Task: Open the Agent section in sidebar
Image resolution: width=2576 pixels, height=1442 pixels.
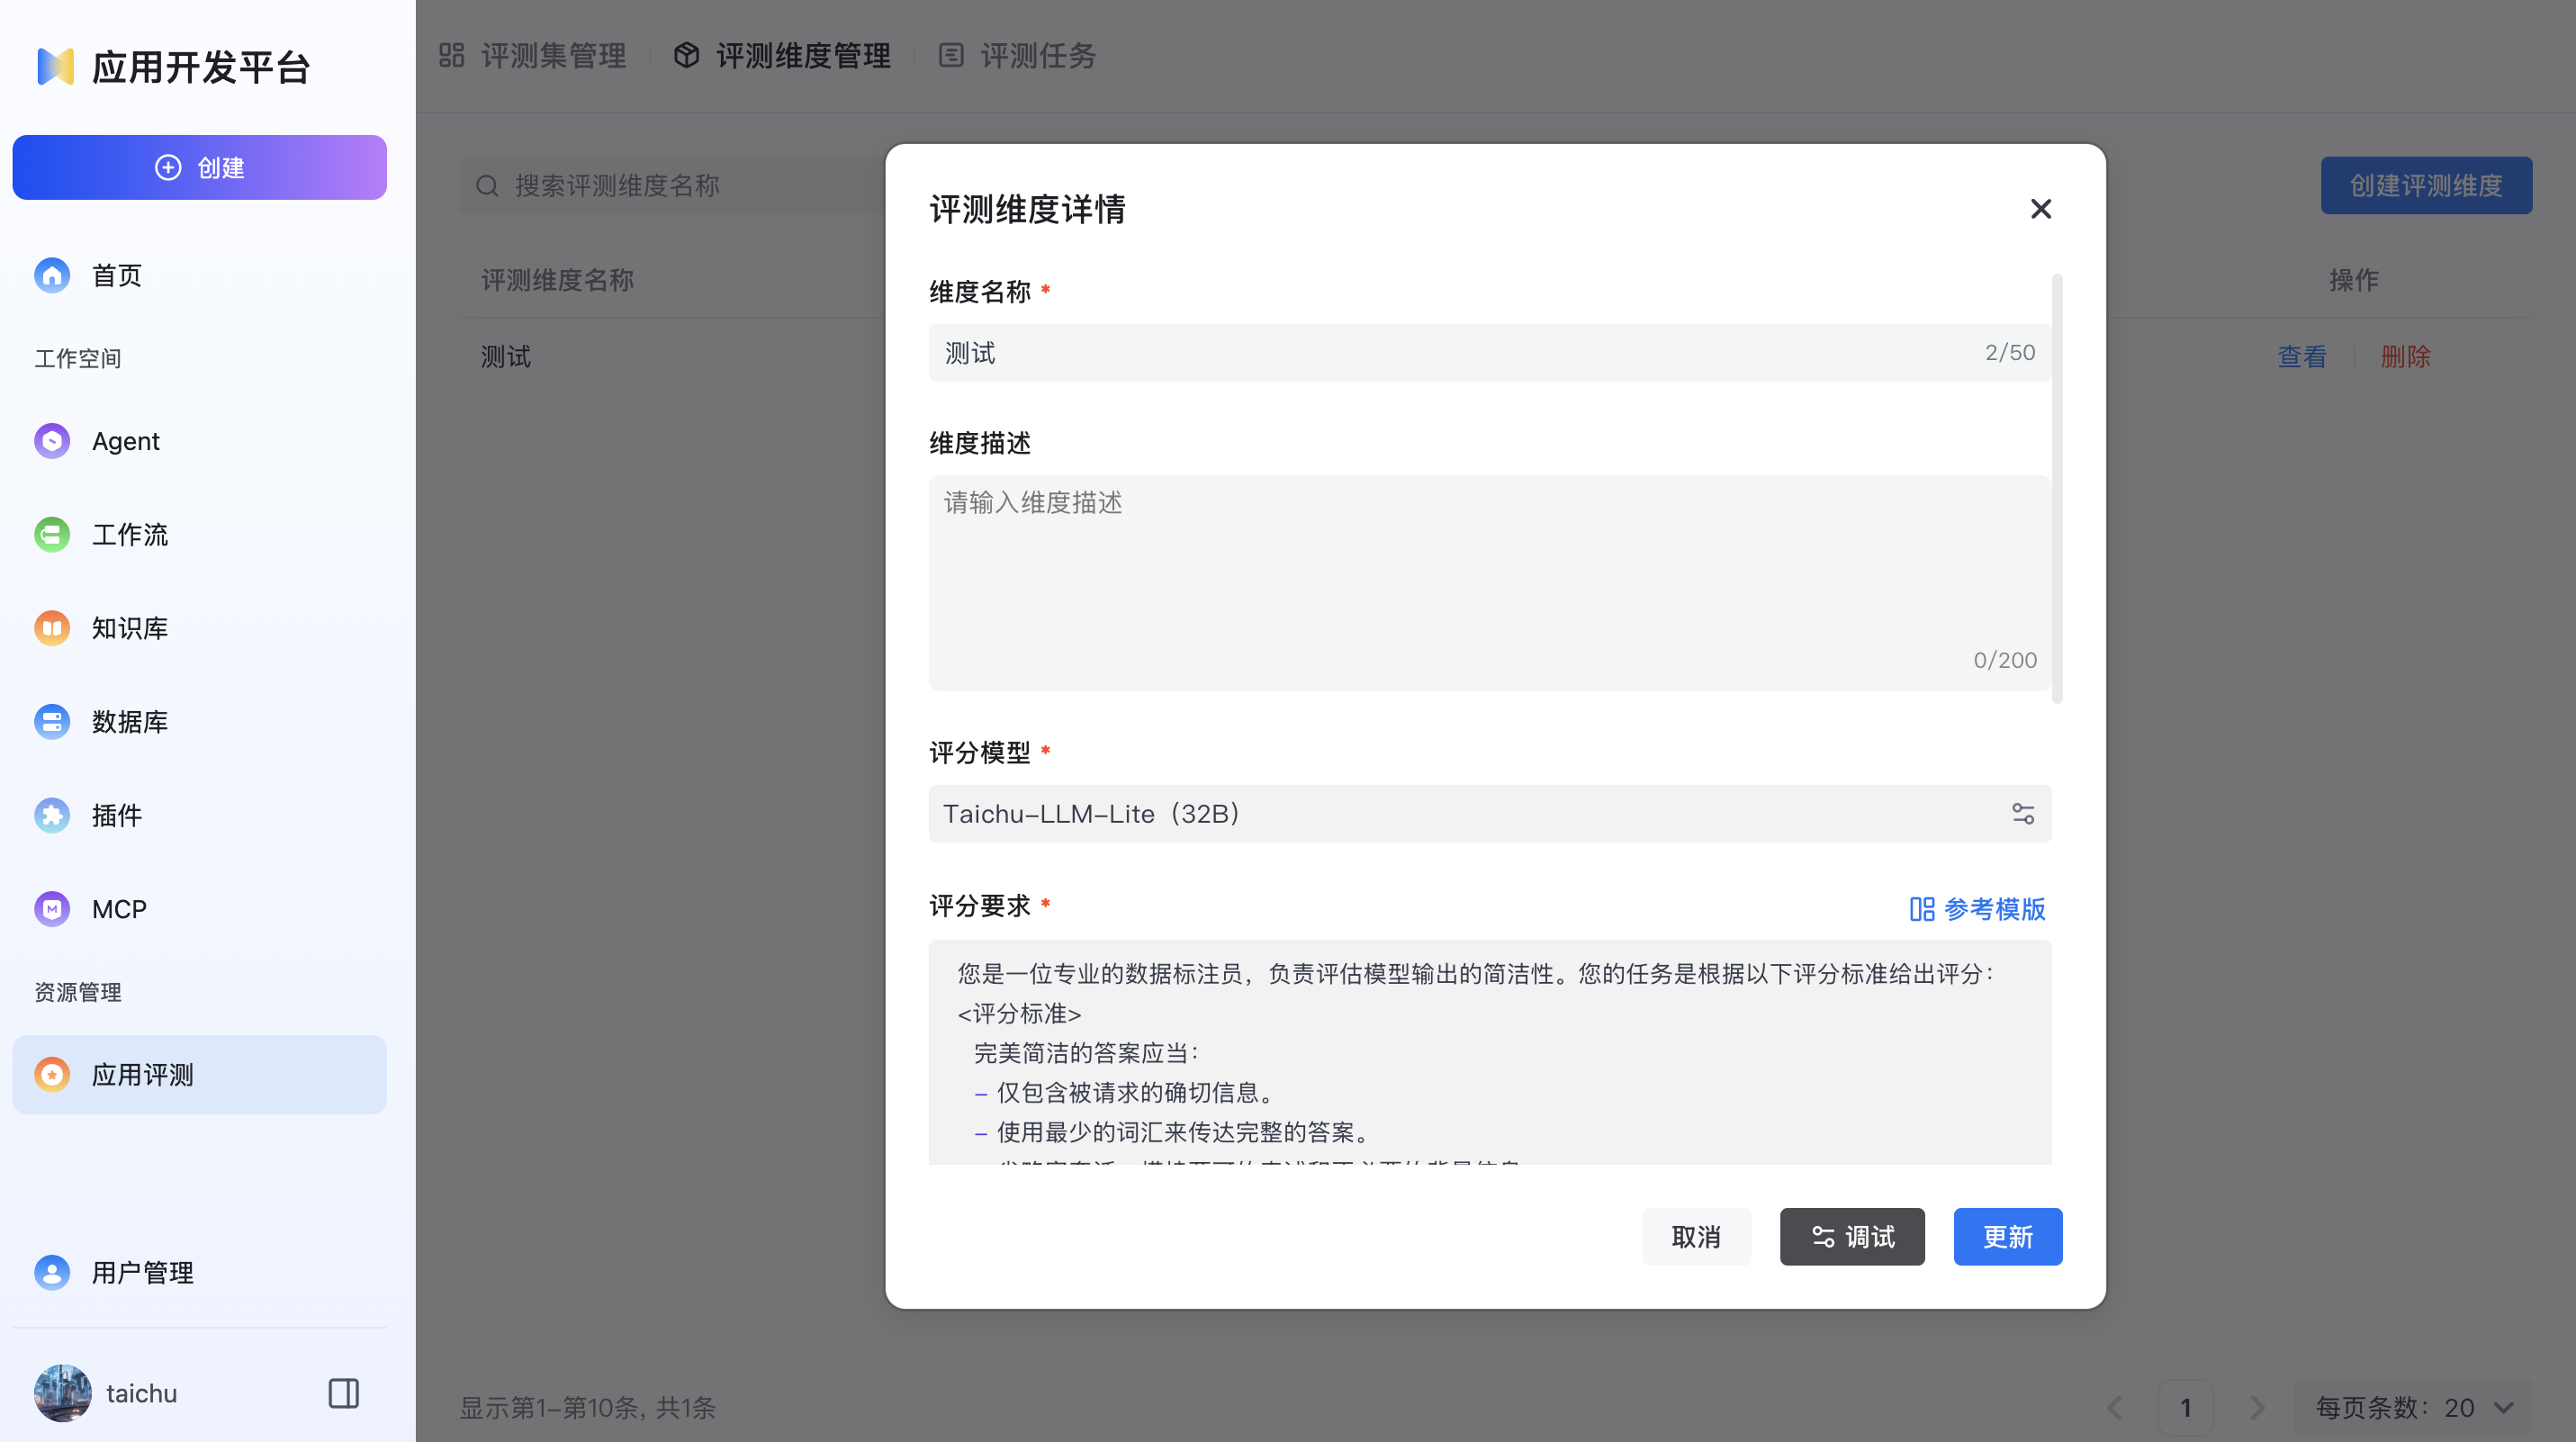Action: coord(125,440)
